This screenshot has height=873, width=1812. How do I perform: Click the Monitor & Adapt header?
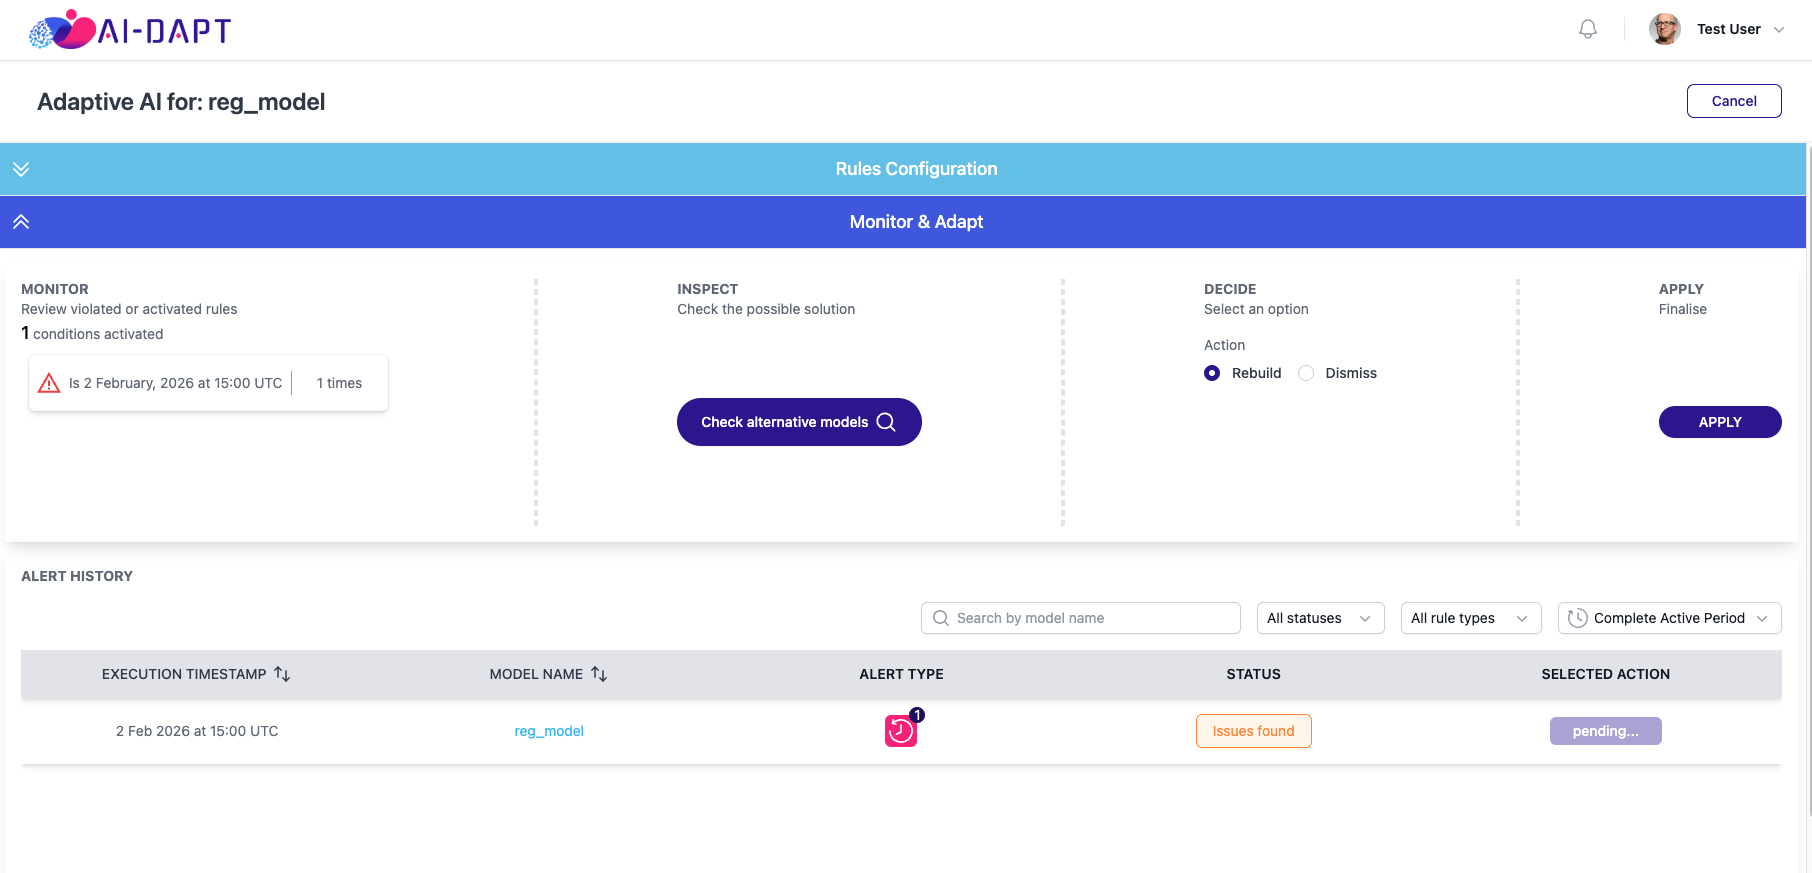pos(903,222)
